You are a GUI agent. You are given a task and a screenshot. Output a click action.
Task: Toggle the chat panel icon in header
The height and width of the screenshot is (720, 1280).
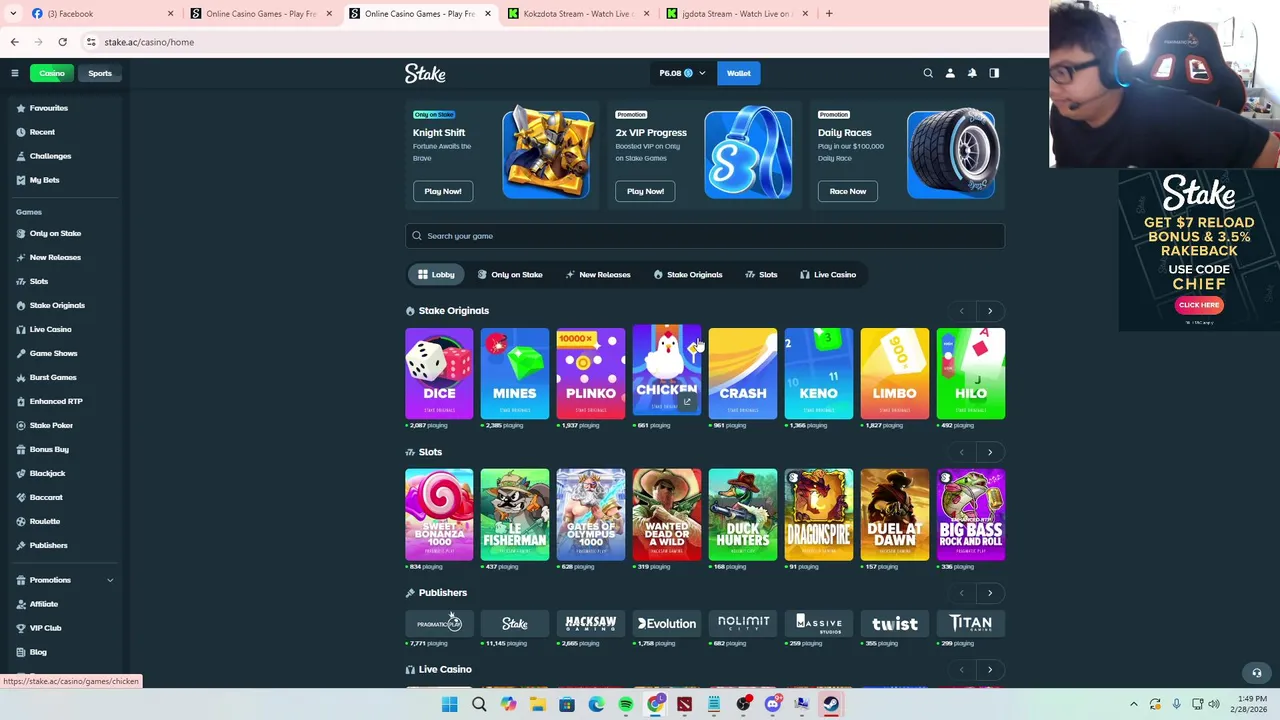[994, 73]
